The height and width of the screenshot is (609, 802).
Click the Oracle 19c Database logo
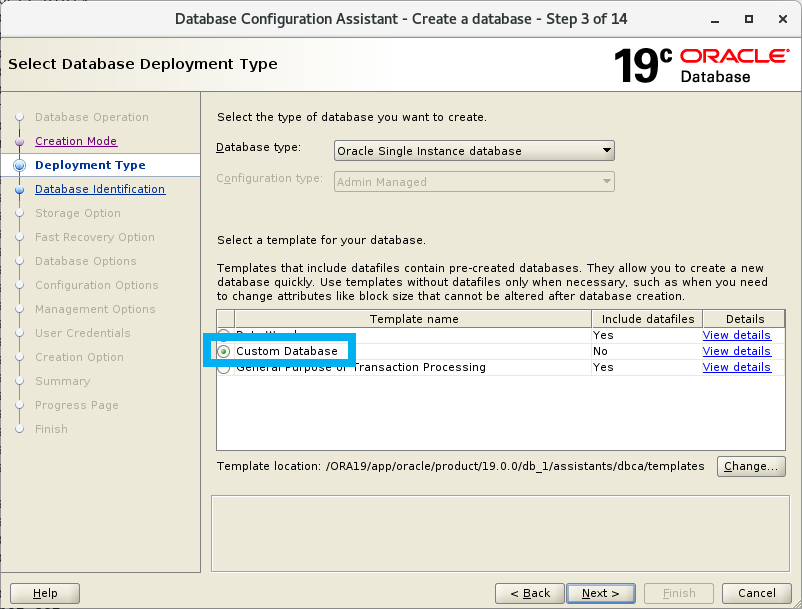coord(701,65)
